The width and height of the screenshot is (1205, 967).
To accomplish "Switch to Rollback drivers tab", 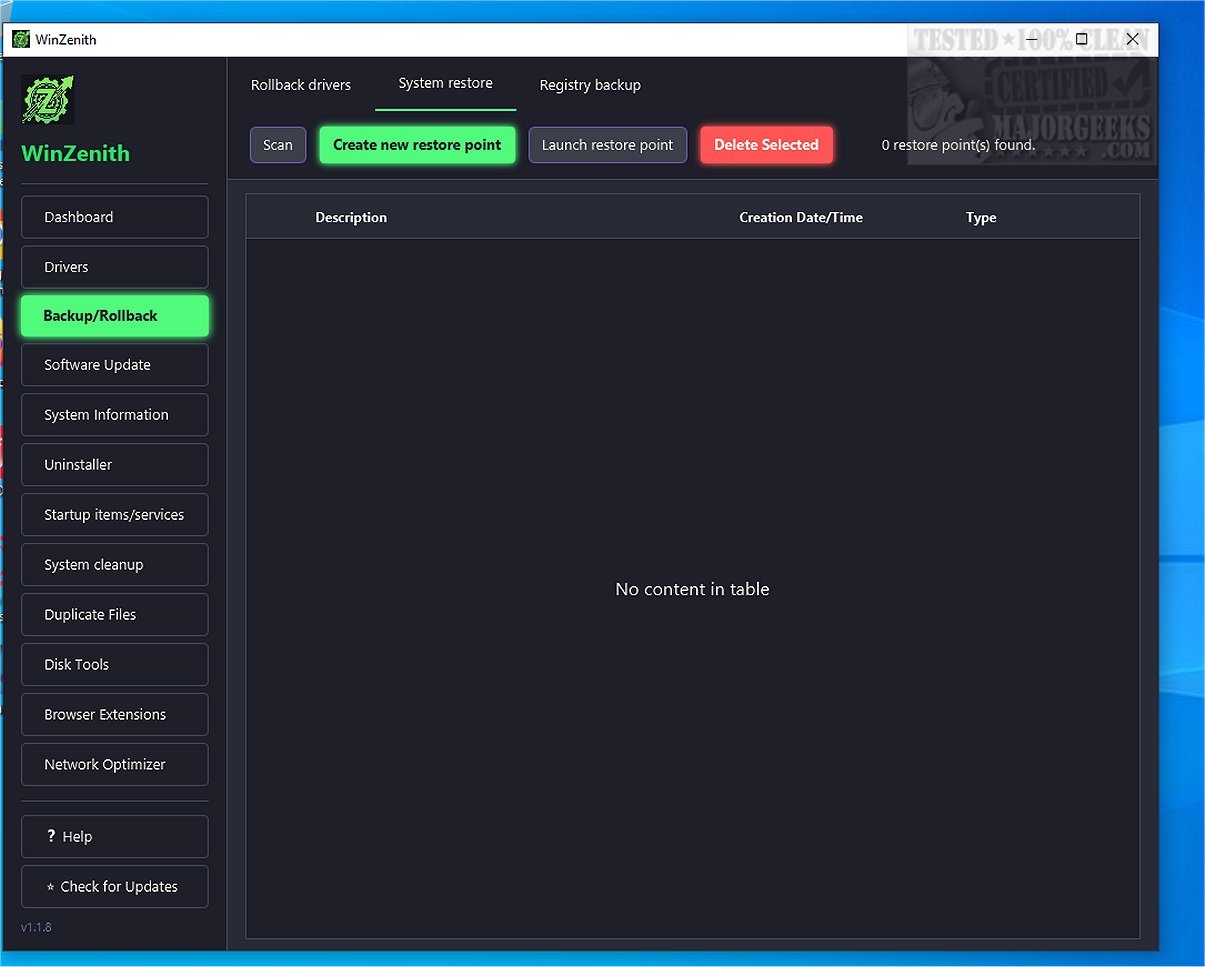I will point(301,85).
